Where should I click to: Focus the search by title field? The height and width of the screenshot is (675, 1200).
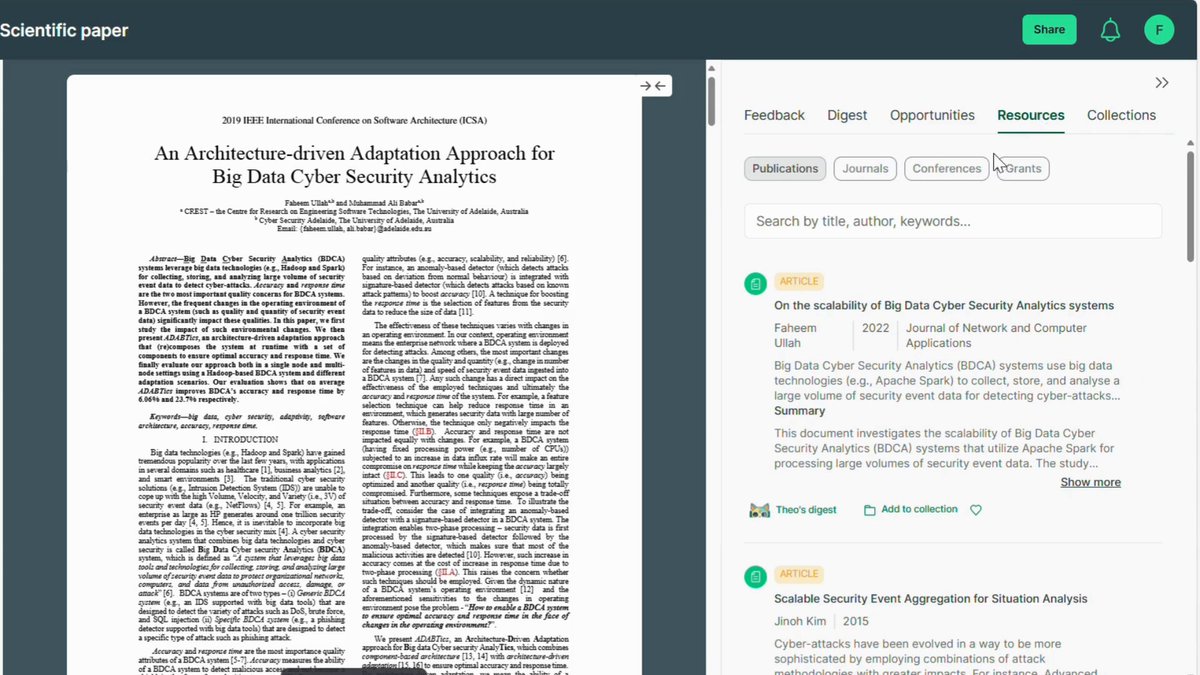(953, 221)
